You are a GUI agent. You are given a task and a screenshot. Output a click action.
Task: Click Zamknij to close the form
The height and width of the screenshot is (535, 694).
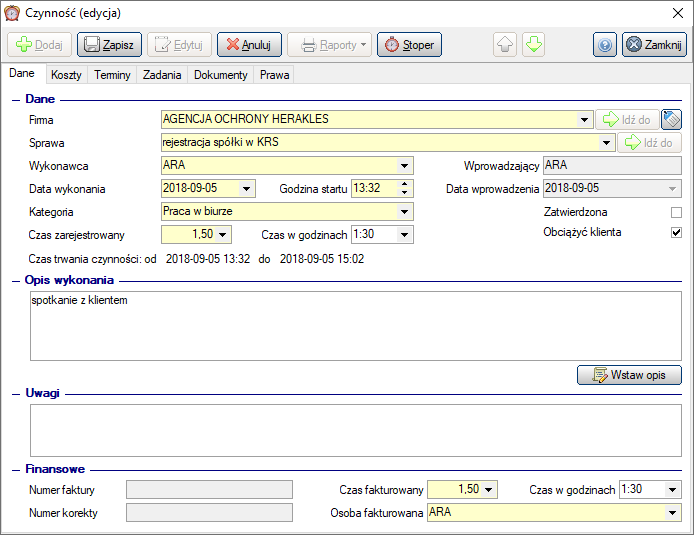click(x=653, y=45)
